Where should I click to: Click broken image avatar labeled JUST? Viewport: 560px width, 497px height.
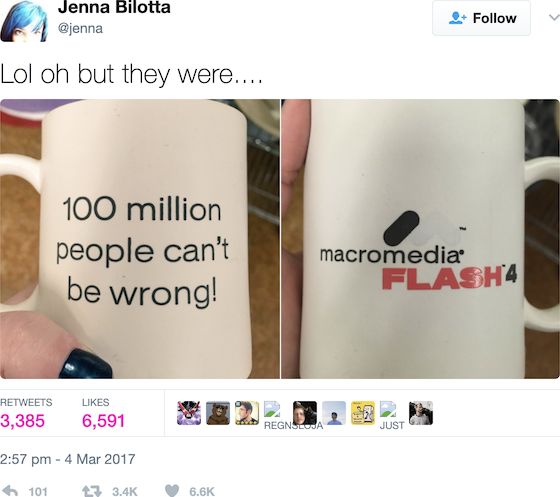pos(388,410)
